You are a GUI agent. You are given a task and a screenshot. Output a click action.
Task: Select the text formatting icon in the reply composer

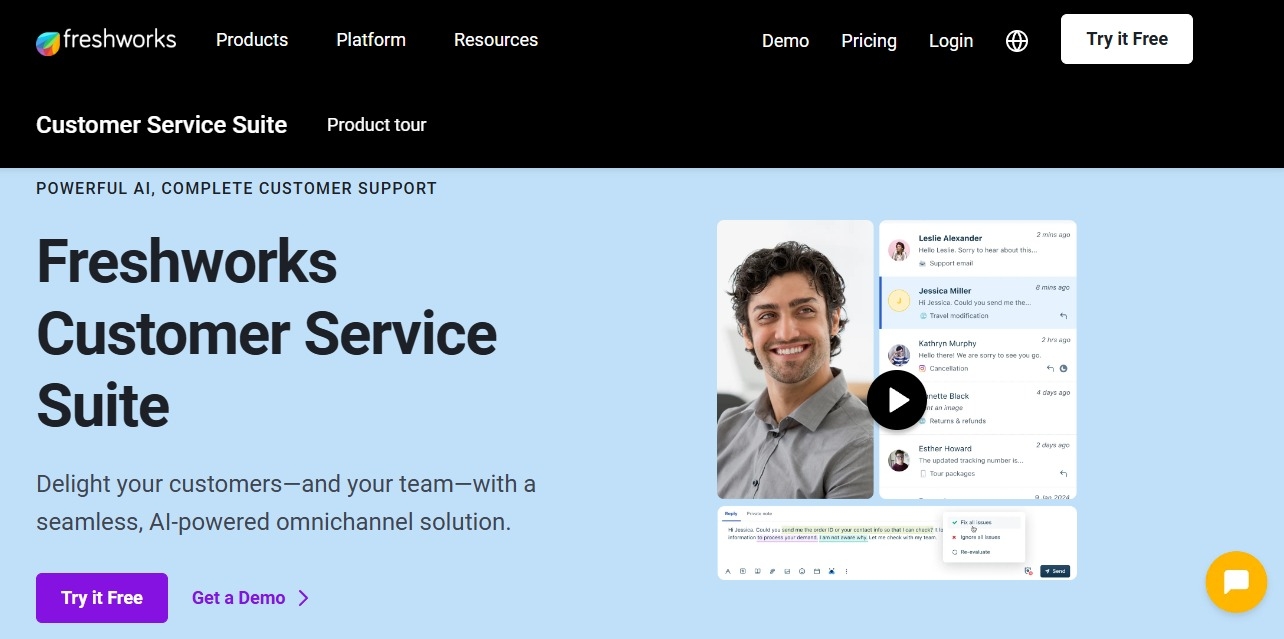point(727,572)
